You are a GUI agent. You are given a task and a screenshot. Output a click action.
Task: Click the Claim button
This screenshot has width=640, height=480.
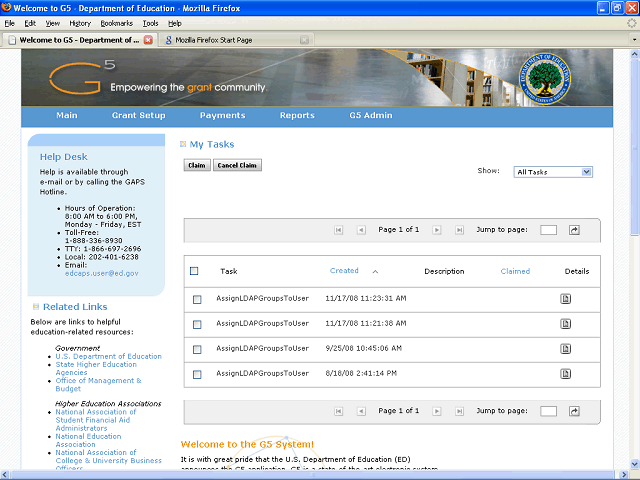pos(197,165)
